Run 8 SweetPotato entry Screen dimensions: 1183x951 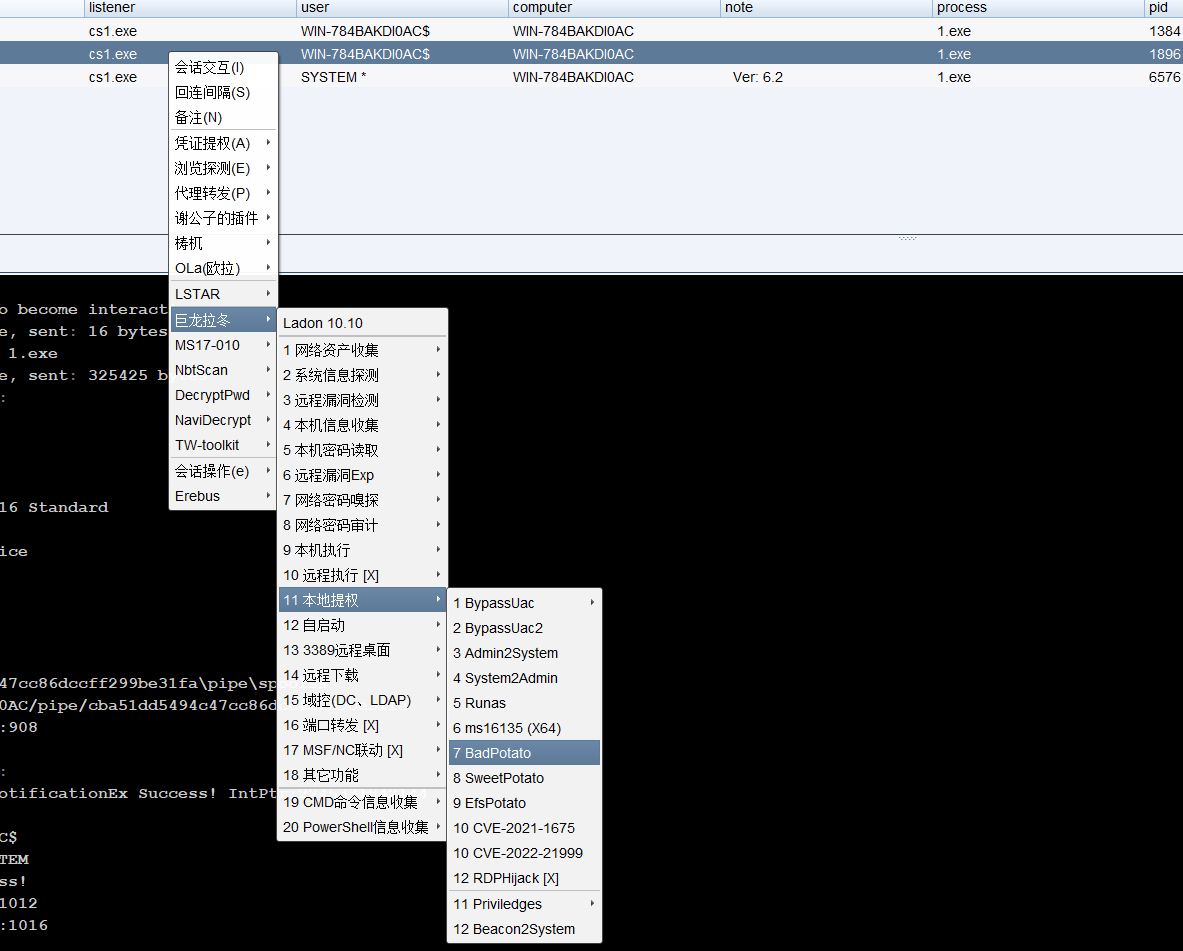[x=524, y=778]
